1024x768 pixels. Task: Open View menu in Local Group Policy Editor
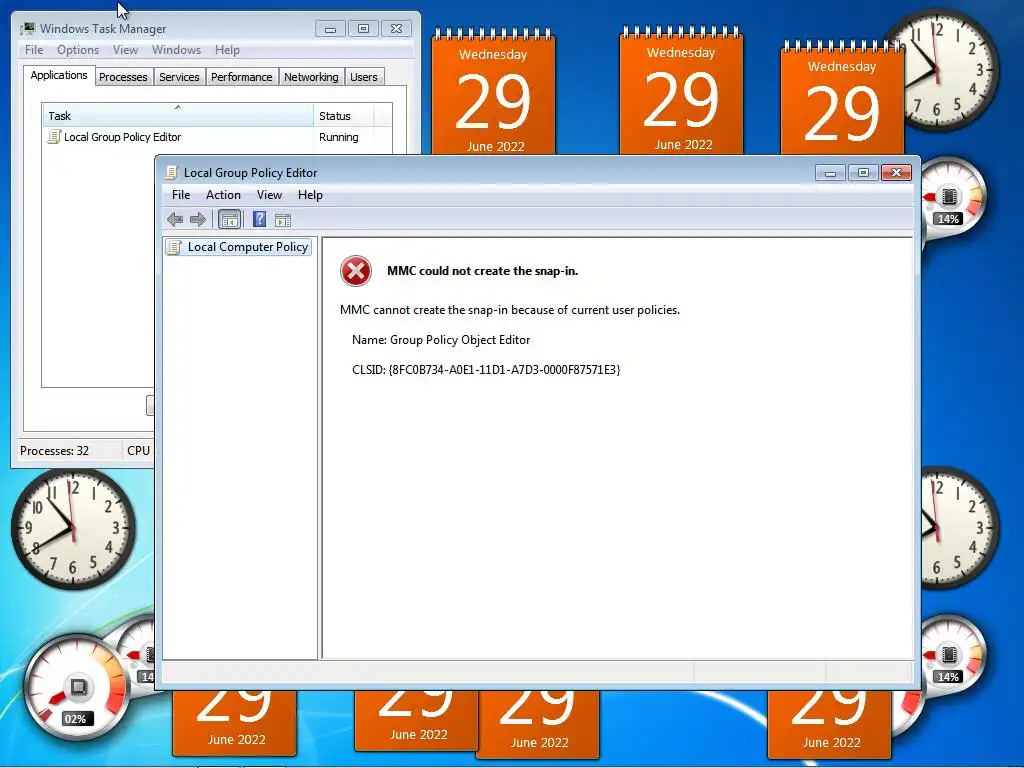(x=269, y=195)
